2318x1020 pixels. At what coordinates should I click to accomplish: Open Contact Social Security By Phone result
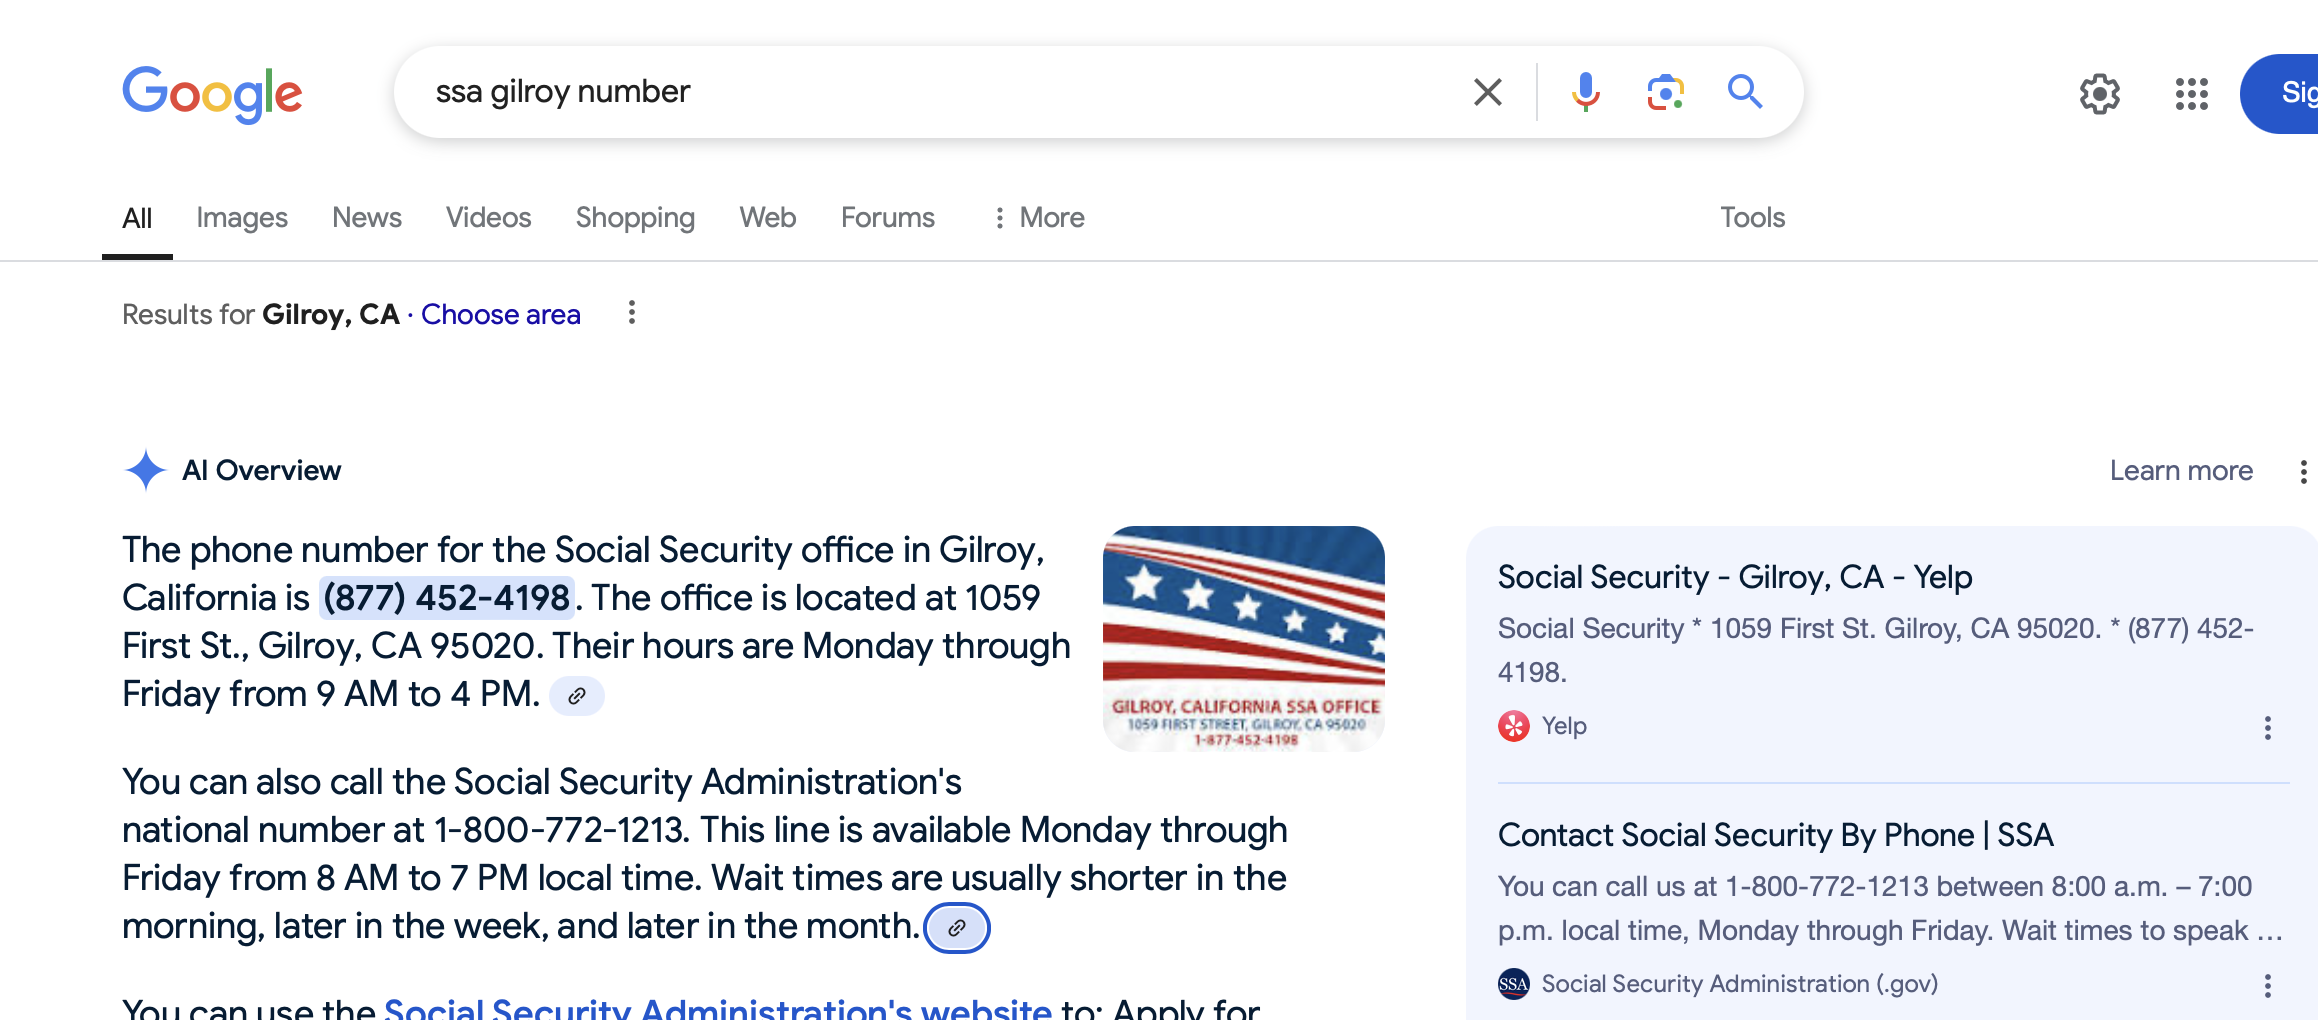click(1775, 835)
